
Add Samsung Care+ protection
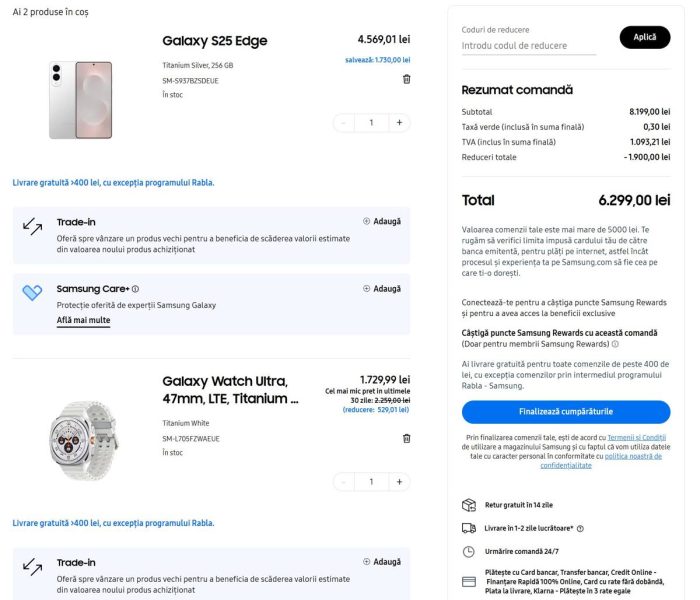[x=382, y=288]
